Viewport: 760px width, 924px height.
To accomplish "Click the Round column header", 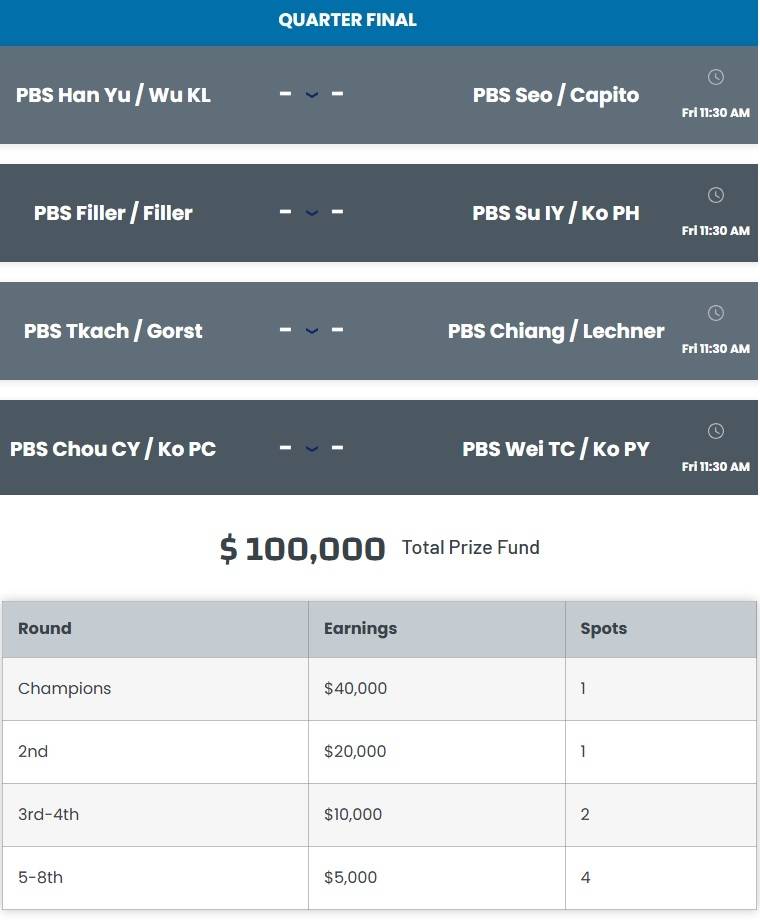I will tap(45, 629).
